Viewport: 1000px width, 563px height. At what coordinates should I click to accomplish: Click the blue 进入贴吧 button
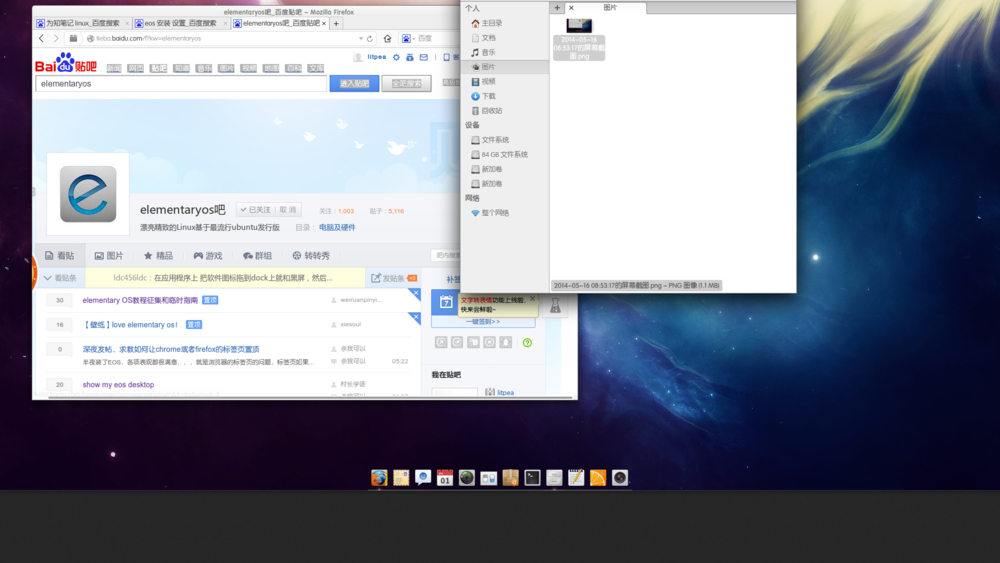coord(355,84)
